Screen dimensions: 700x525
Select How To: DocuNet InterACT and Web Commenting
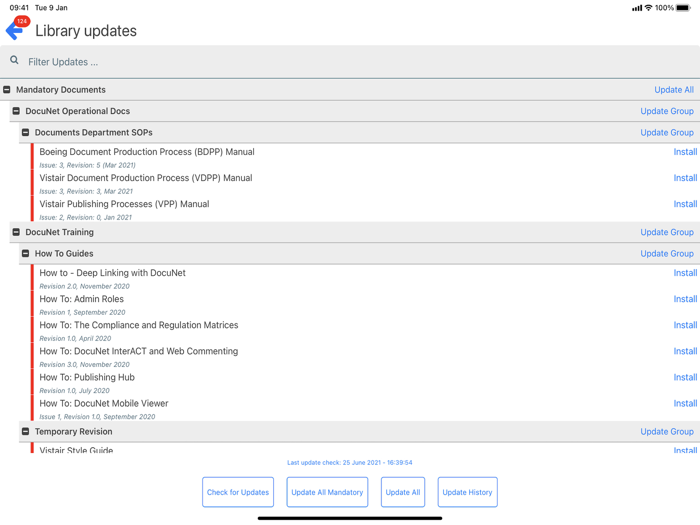point(139,351)
